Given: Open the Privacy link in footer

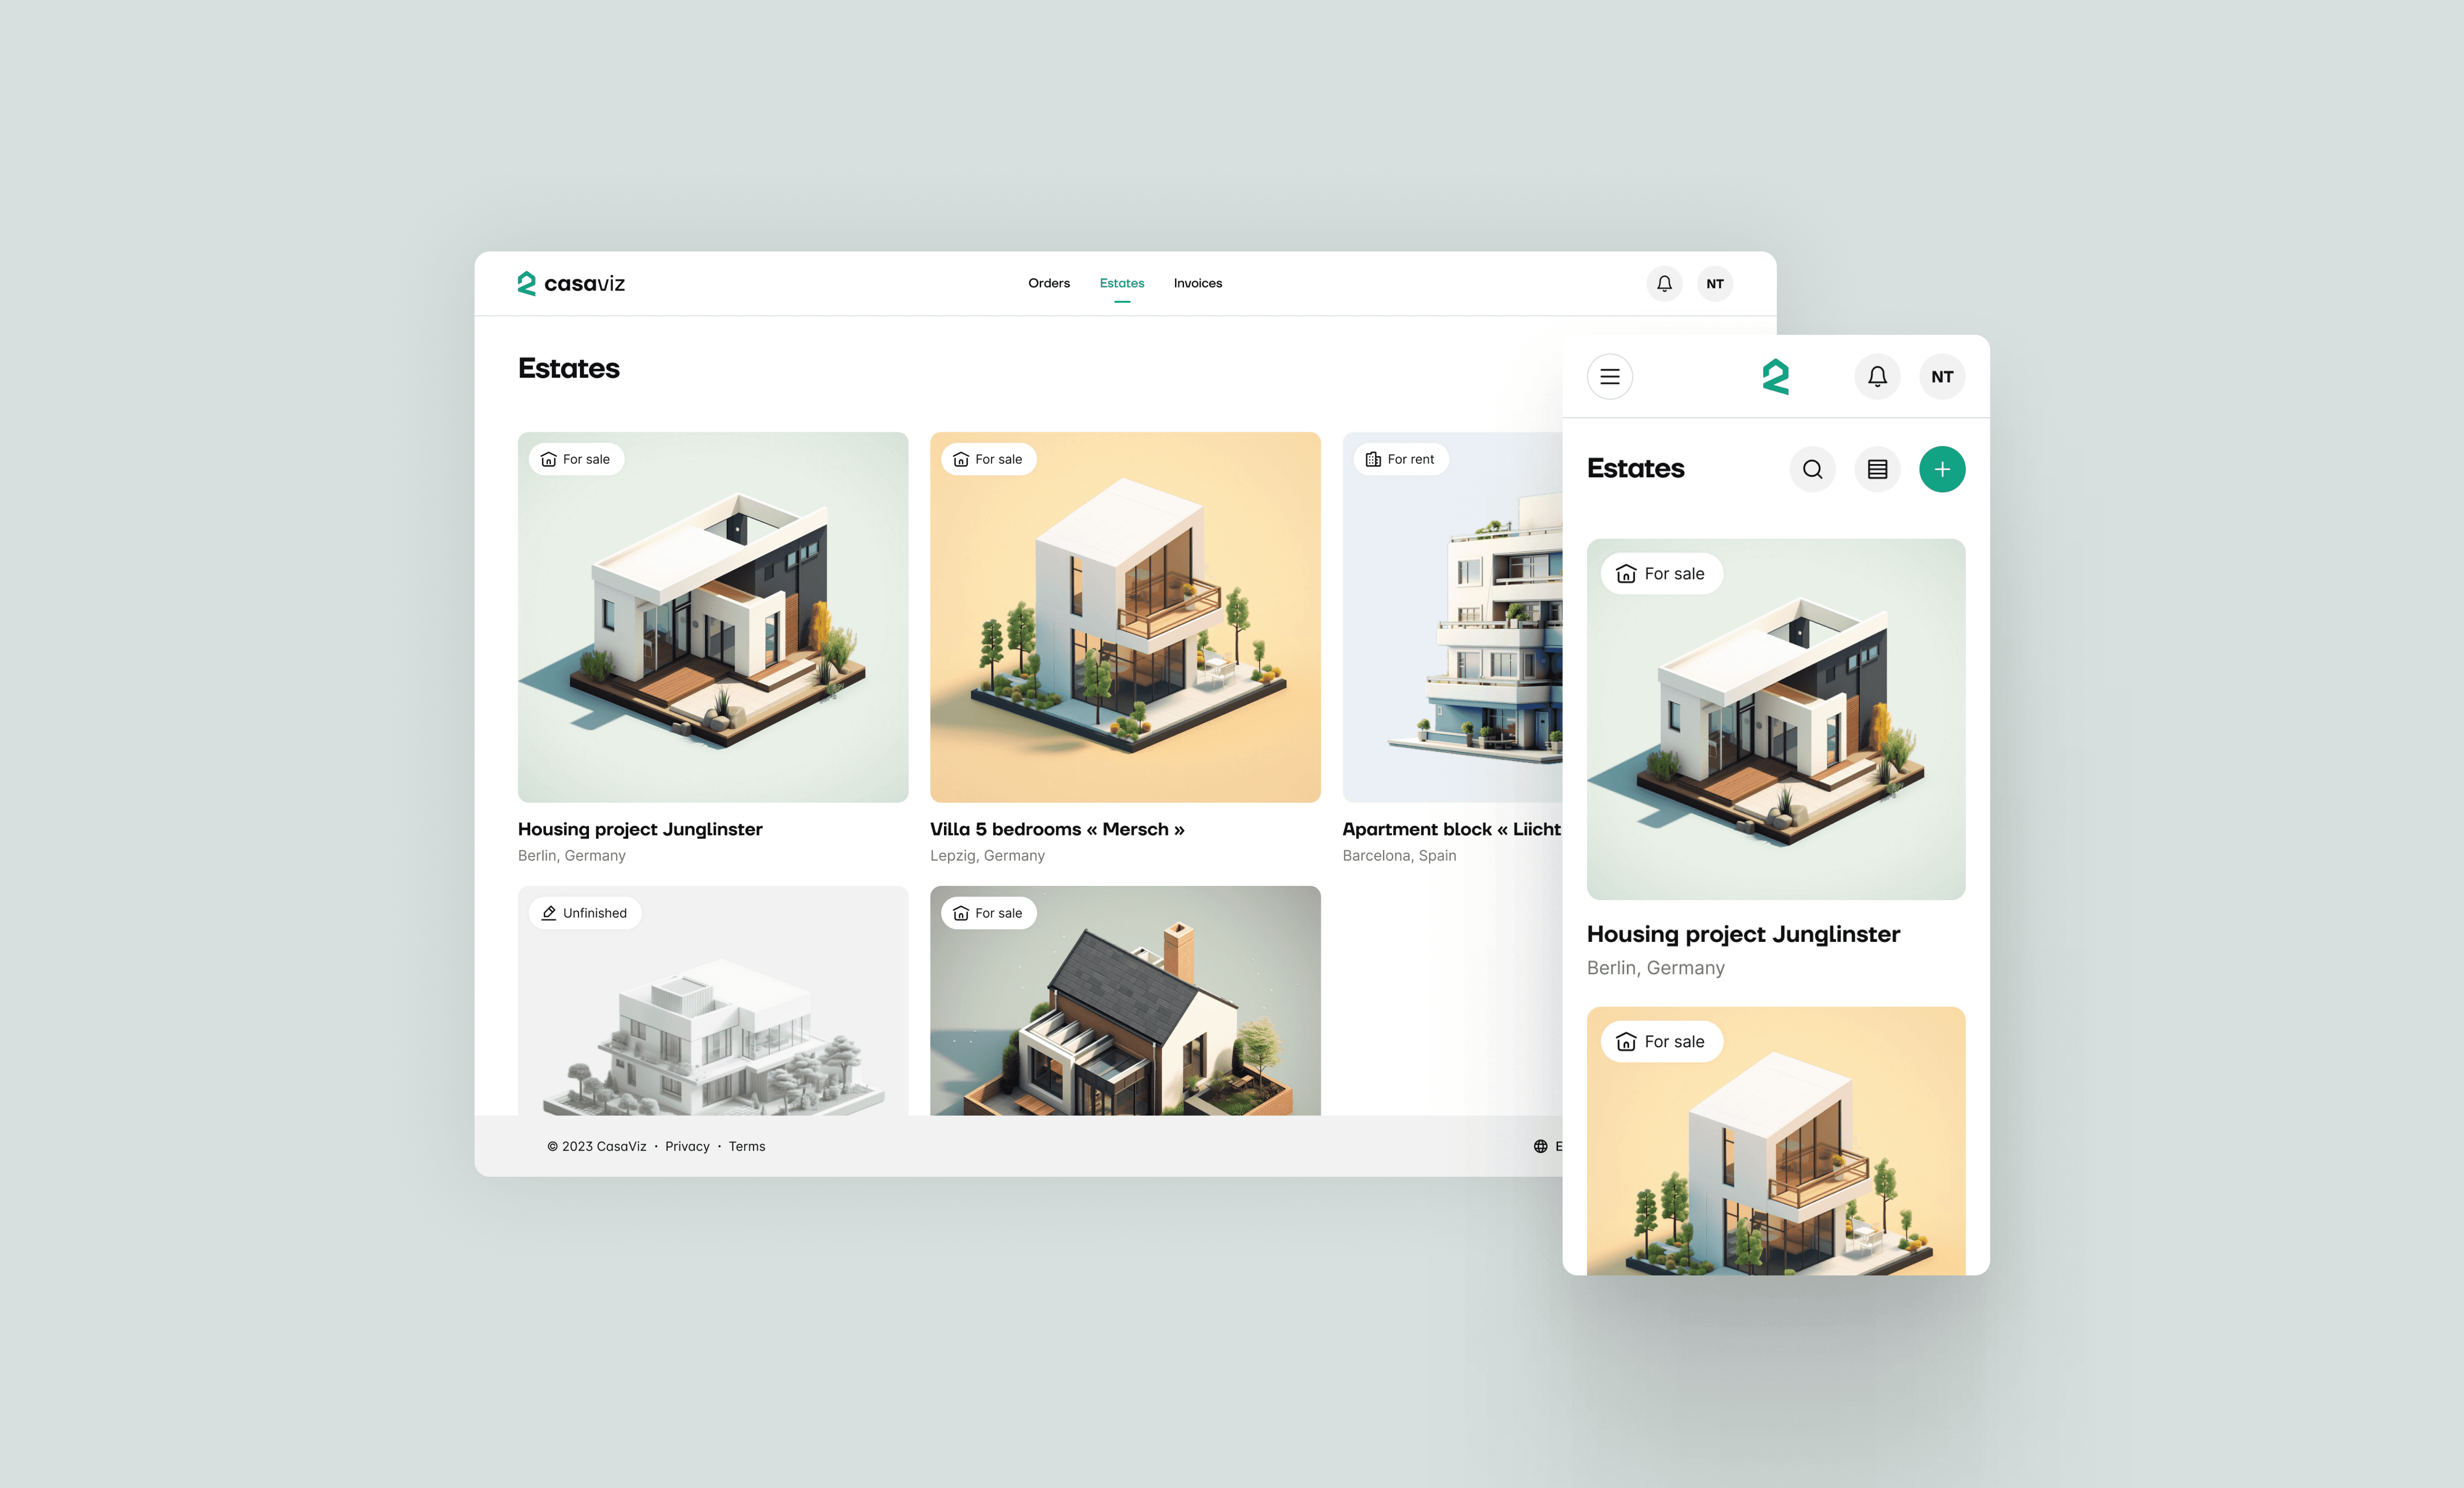Looking at the screenshot, I should tap(687, 1146).
